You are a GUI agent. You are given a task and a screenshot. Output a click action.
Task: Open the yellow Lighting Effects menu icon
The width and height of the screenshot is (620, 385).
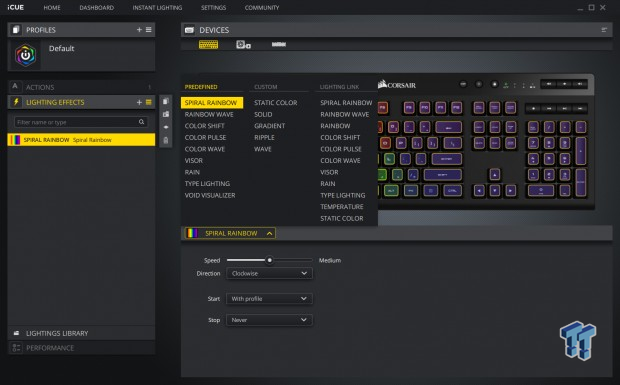pyautogui.click(x=149, y=102)
